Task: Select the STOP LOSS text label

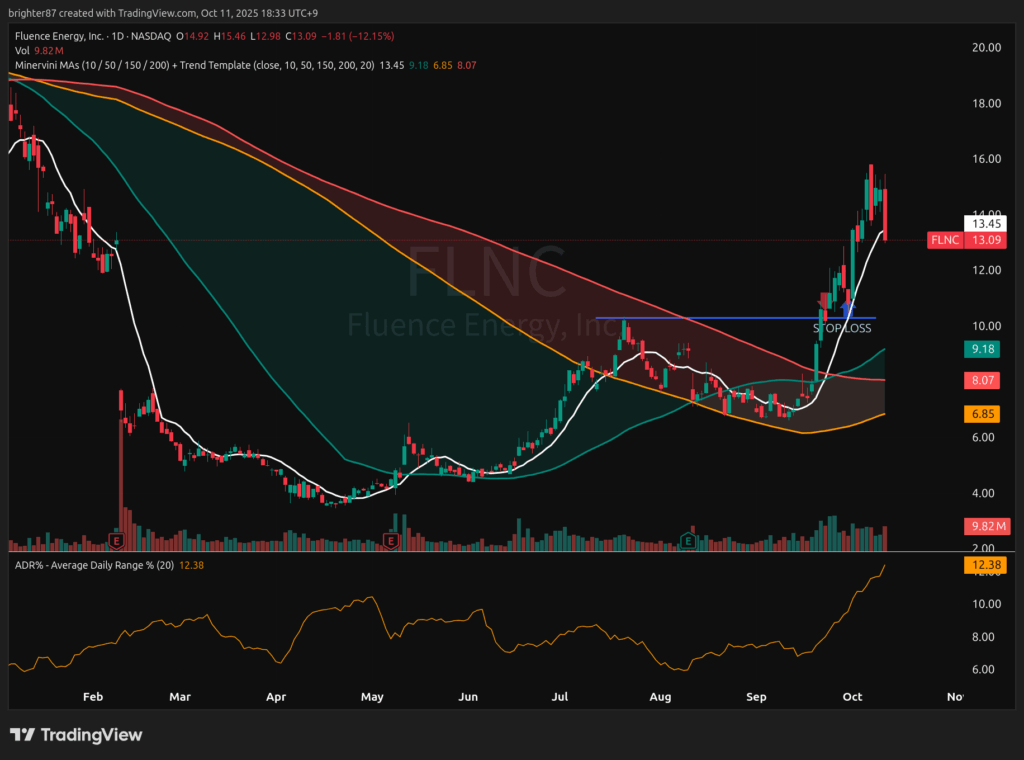Action: (841, 327)
